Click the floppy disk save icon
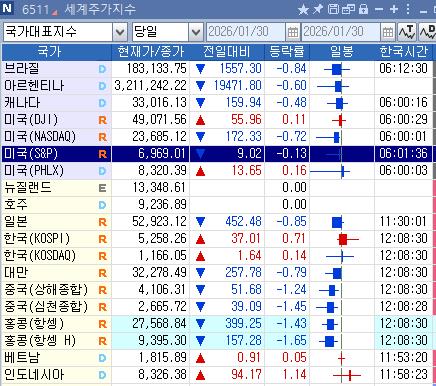436x386 pixels. [x=333, y=9]
